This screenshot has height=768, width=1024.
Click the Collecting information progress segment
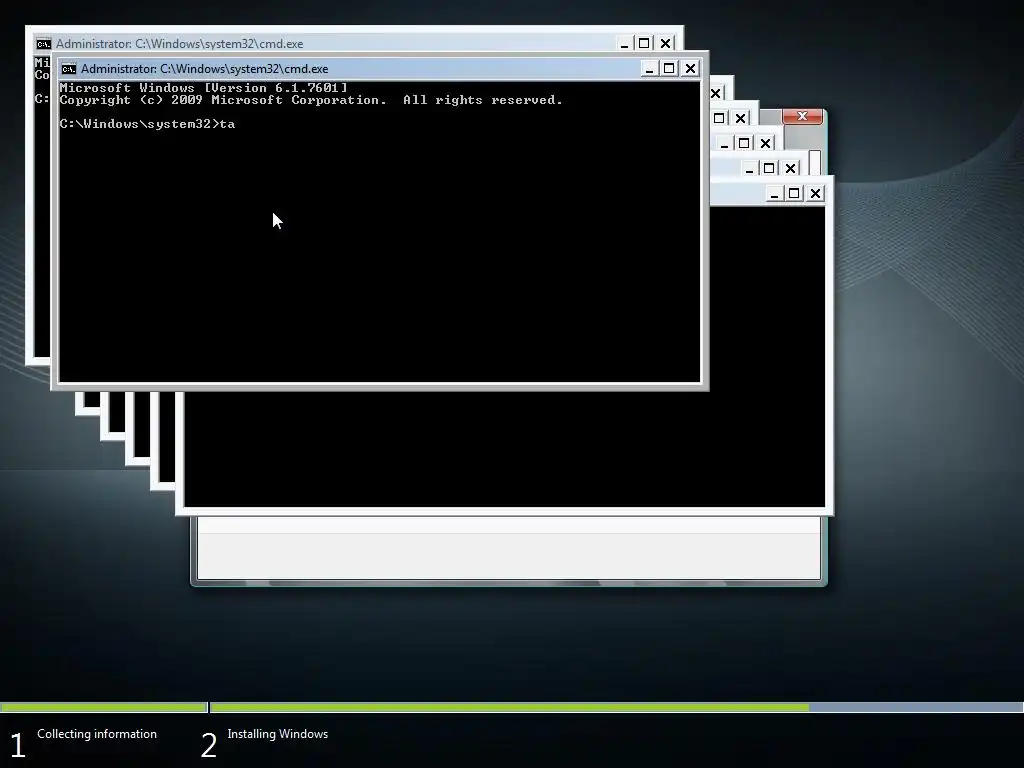point(103,707)
